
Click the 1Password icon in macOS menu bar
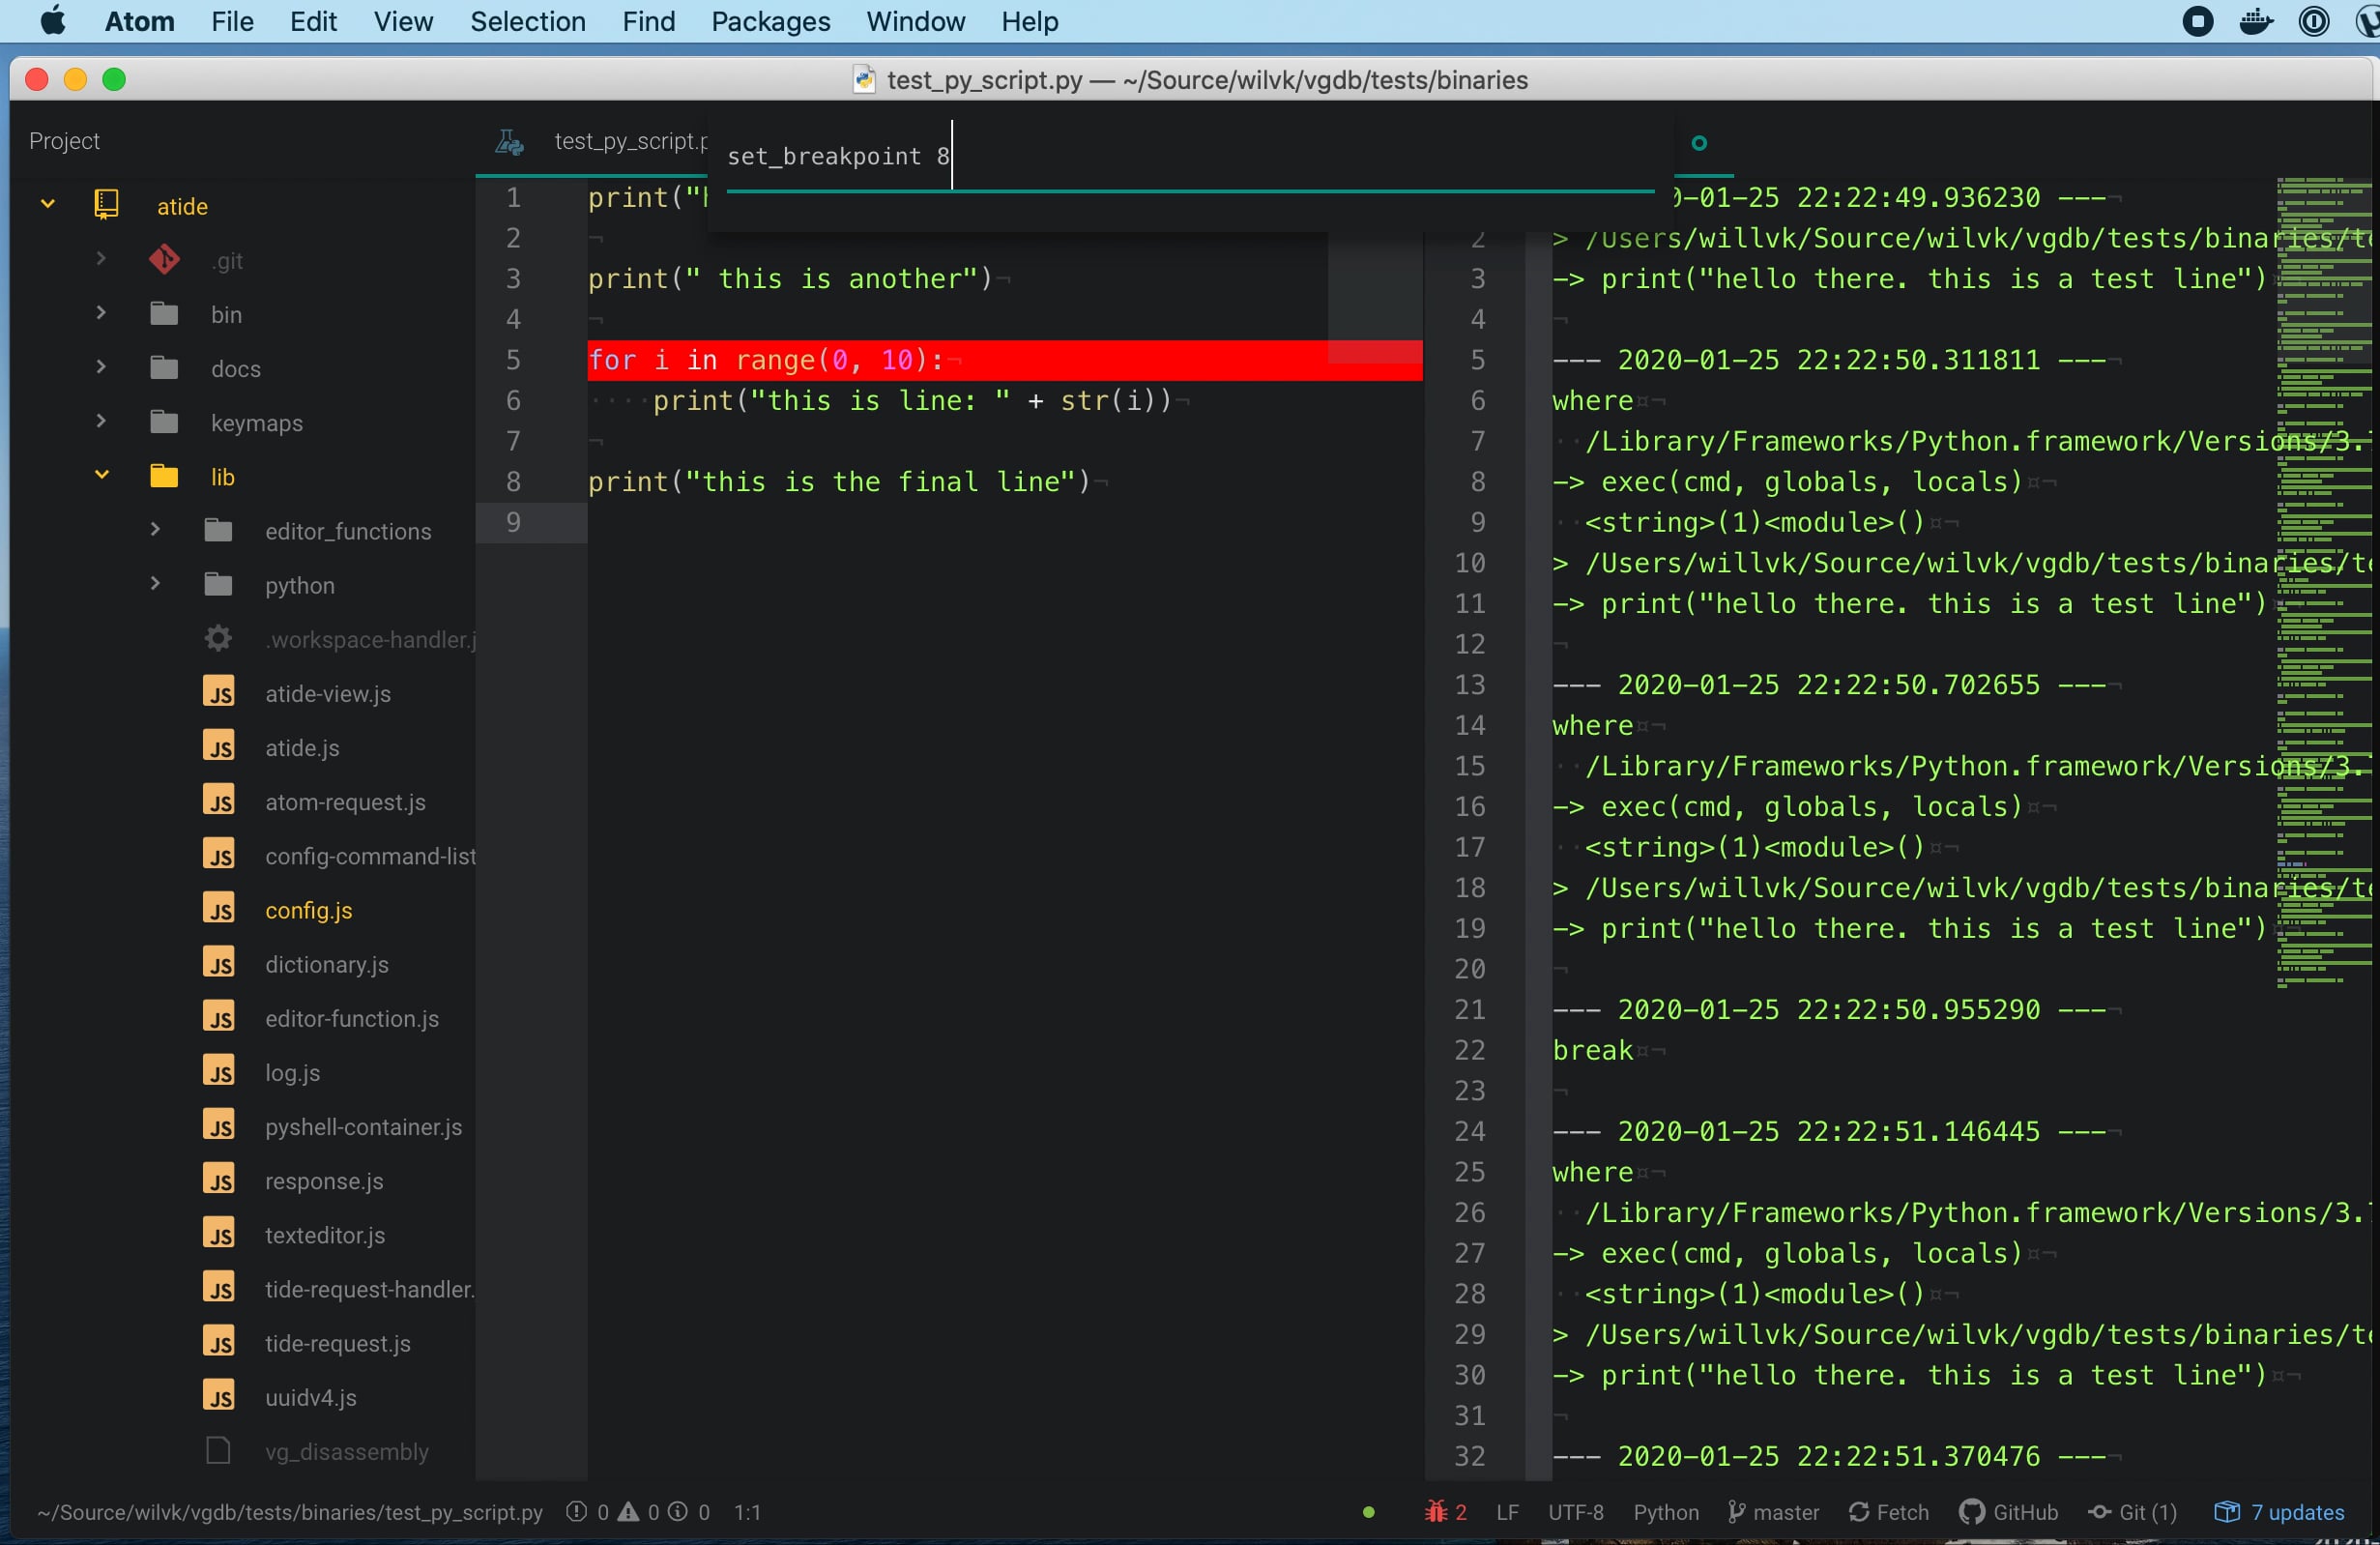(2314, 21)
